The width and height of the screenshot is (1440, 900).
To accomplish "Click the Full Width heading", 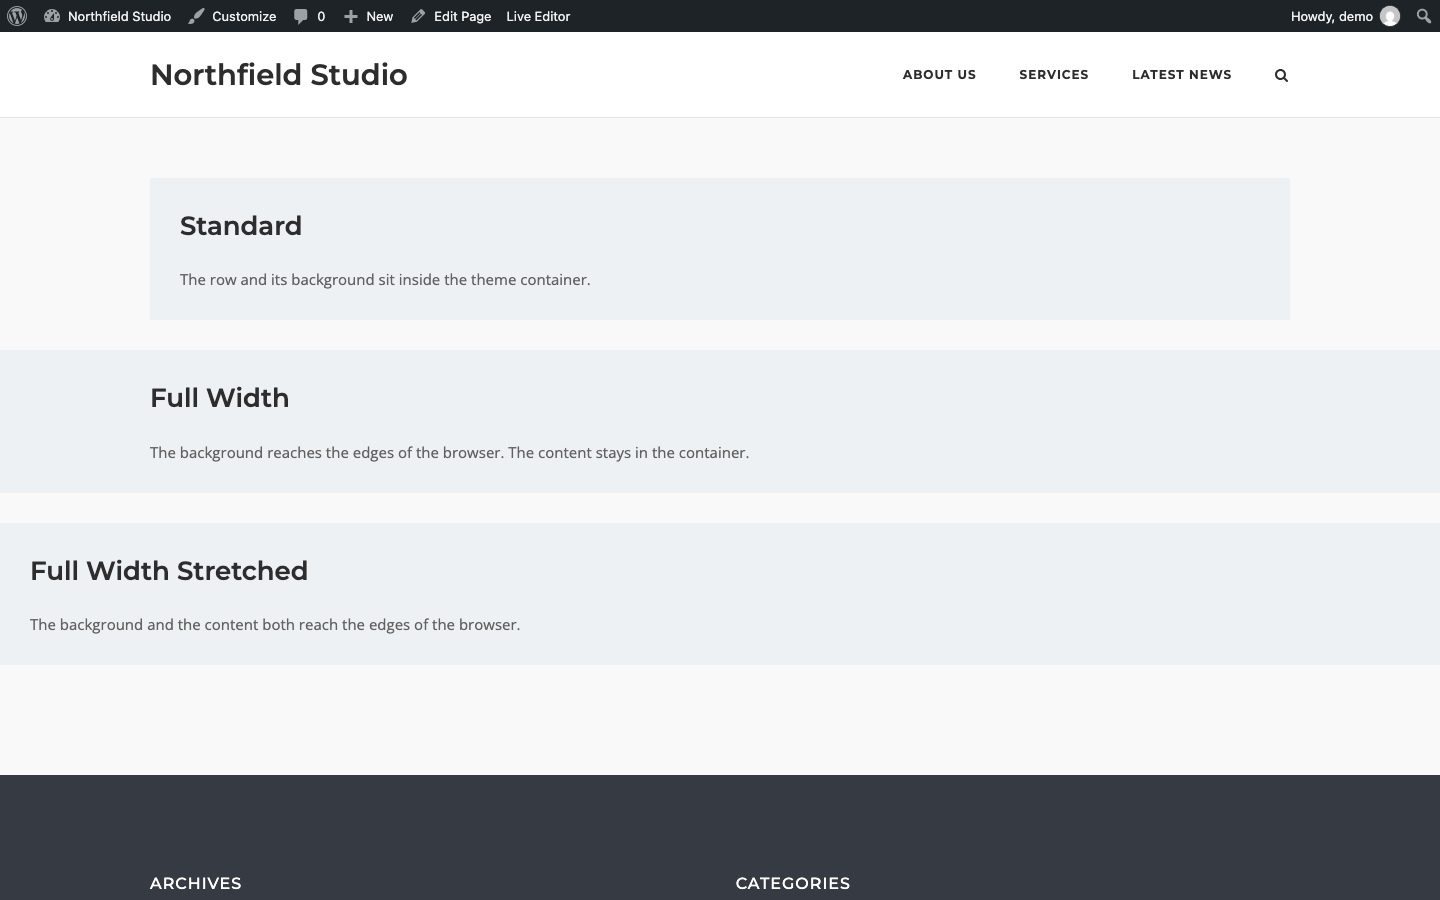I will [x=220, y=398].
